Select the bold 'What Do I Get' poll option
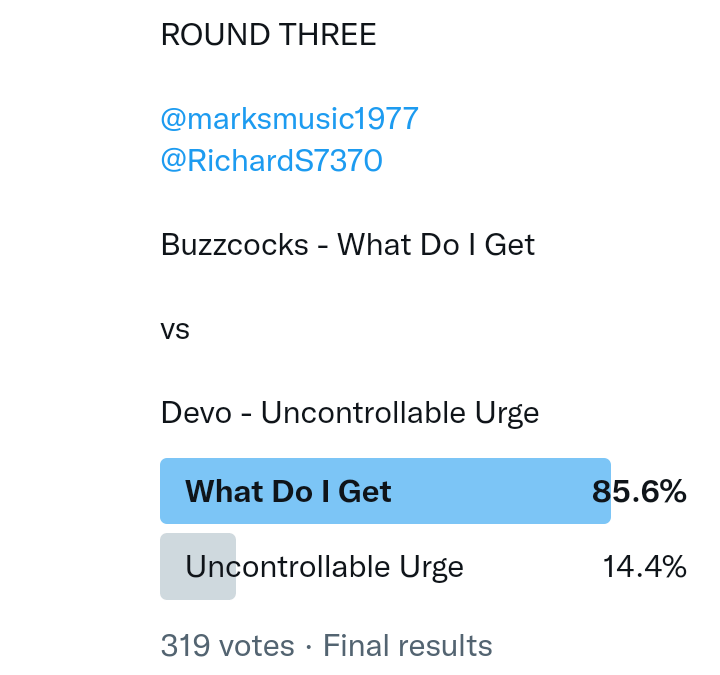This screenshot has height=675, width=720. click(288, 491)
